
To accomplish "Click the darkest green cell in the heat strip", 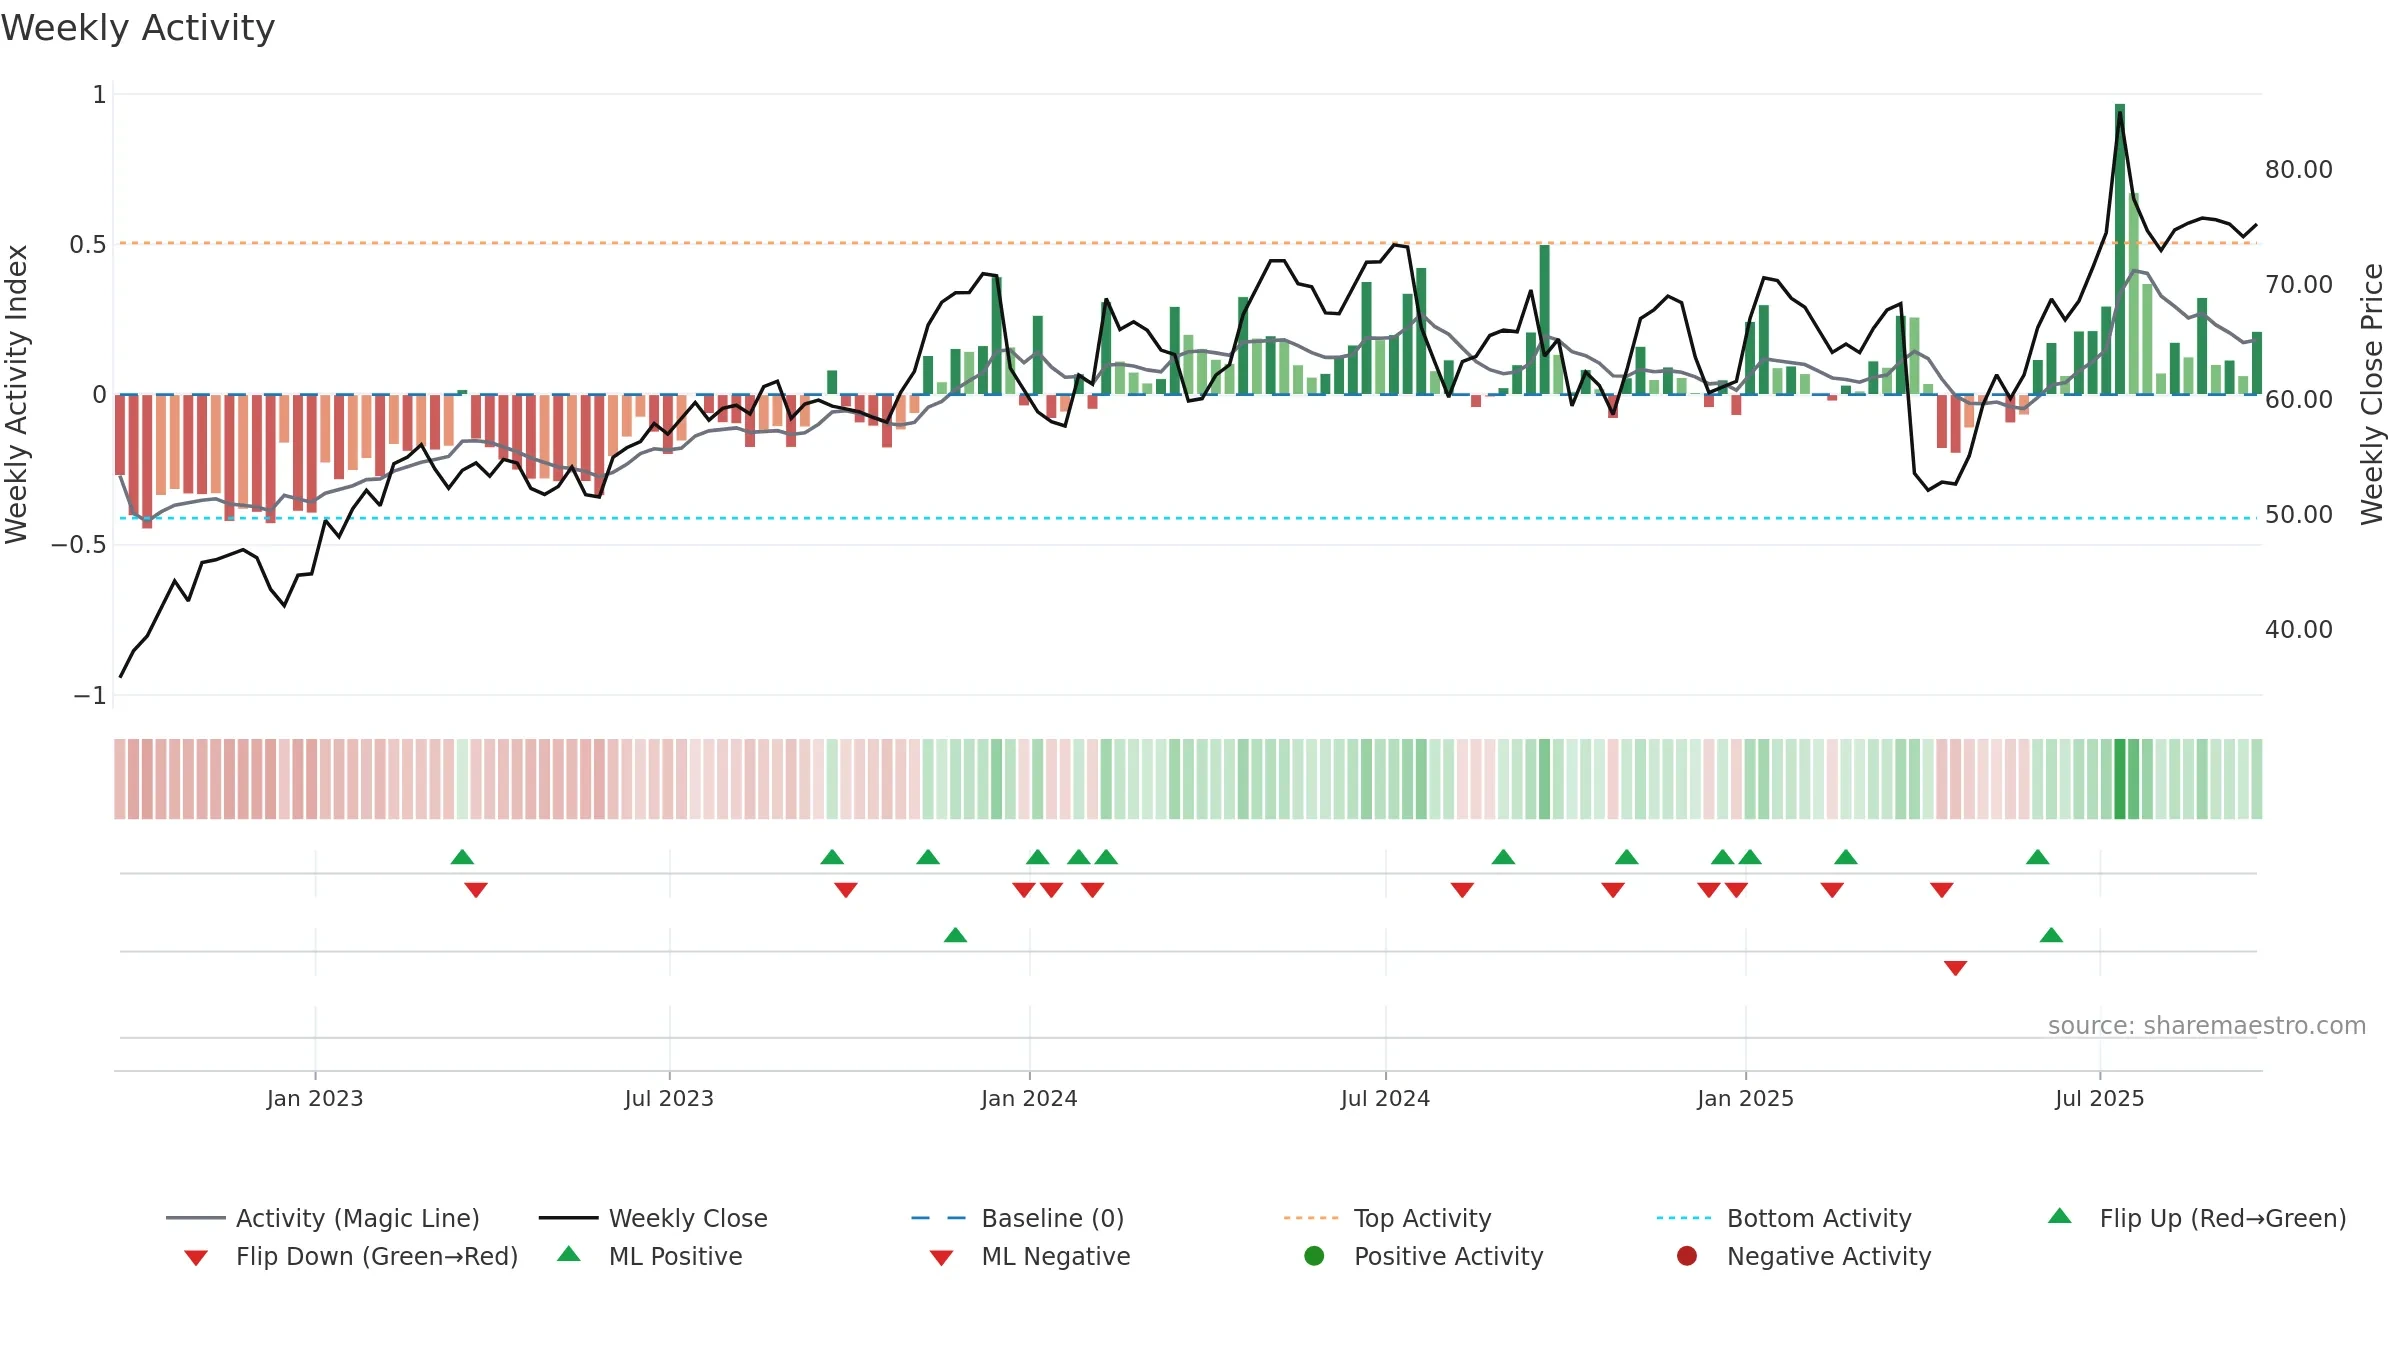I will pyautogui.click(x=2120, y=779).
